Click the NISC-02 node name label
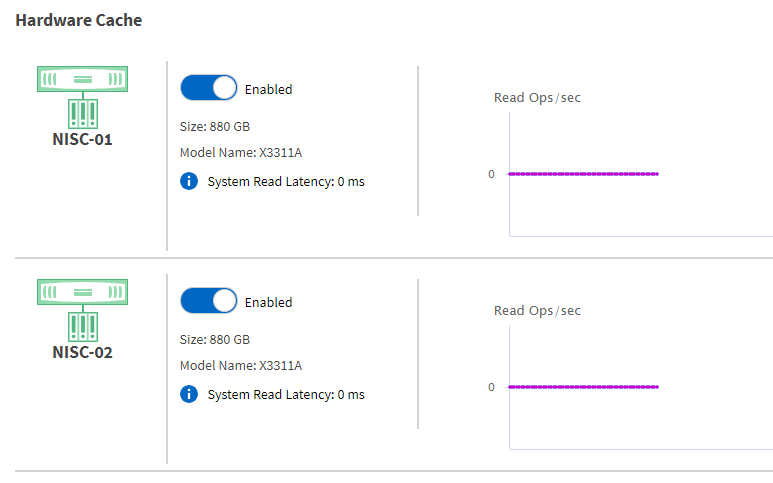The width and height of the screenshot is (773, 483). tap(82, 352)
